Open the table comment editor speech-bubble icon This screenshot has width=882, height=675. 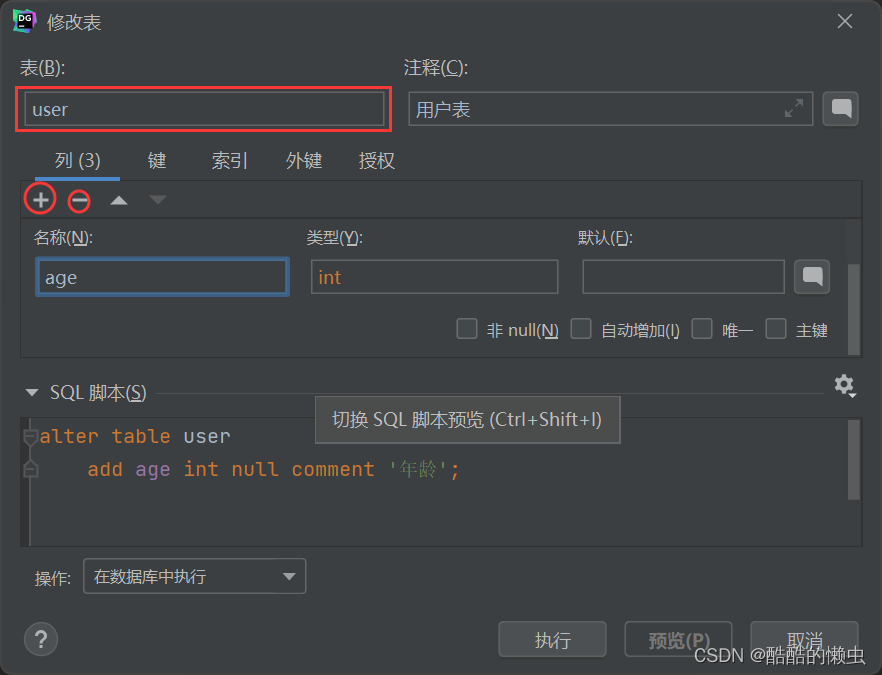[840, 109]
